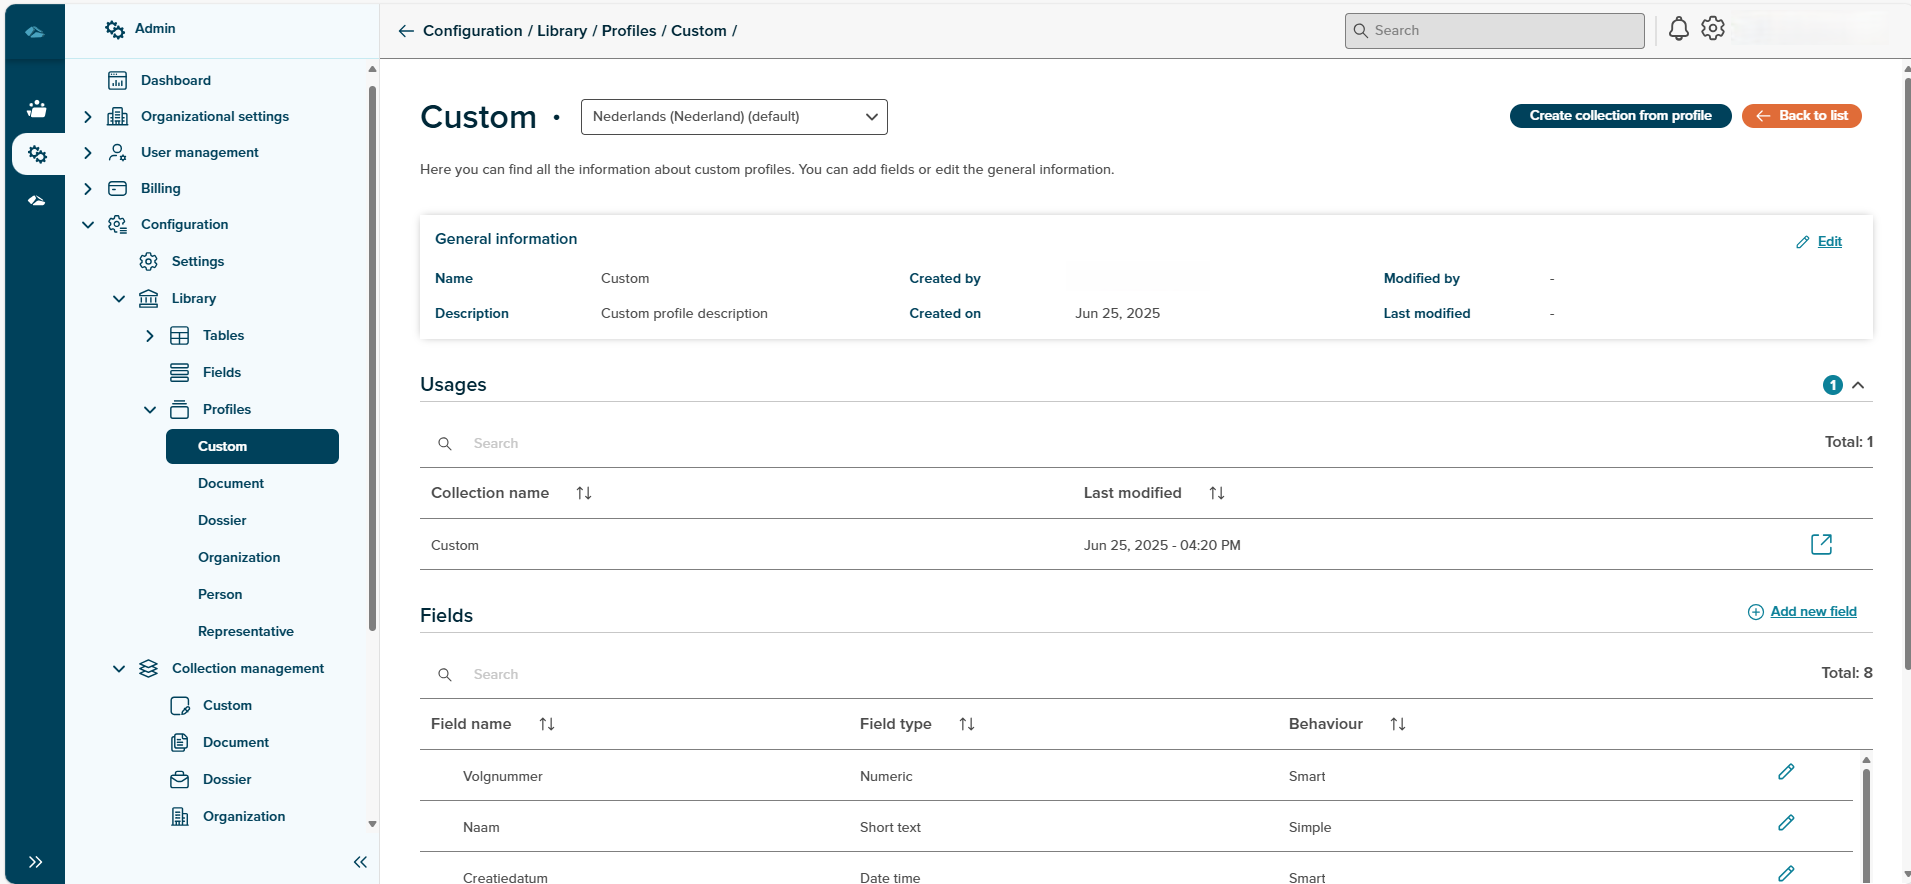Open the settings gear in top bar
This screenshot has width=1911, height=884.
tap(1713, 29)
